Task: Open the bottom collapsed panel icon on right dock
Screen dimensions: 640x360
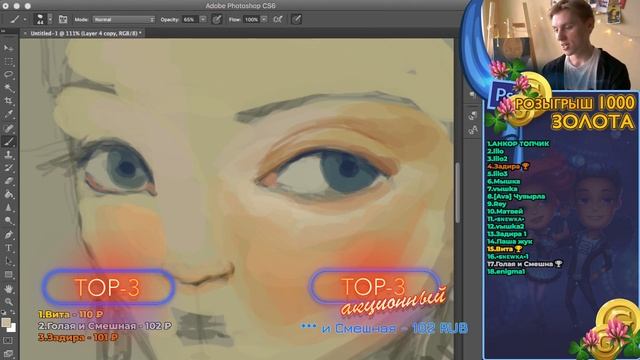Action: coord(473,130)
